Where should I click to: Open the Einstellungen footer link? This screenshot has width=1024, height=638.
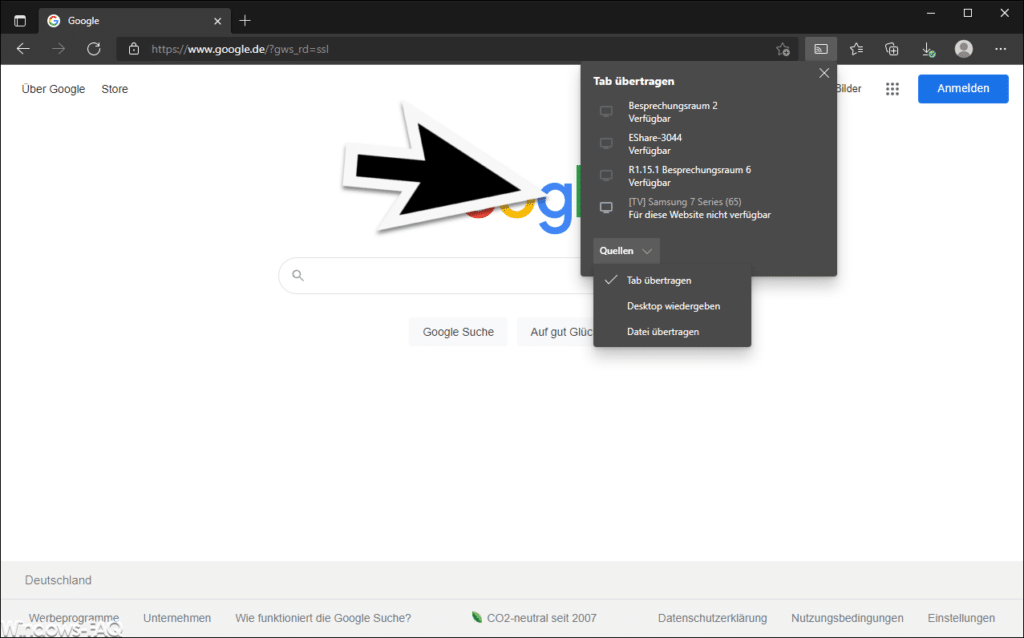[x=961, y=618]
